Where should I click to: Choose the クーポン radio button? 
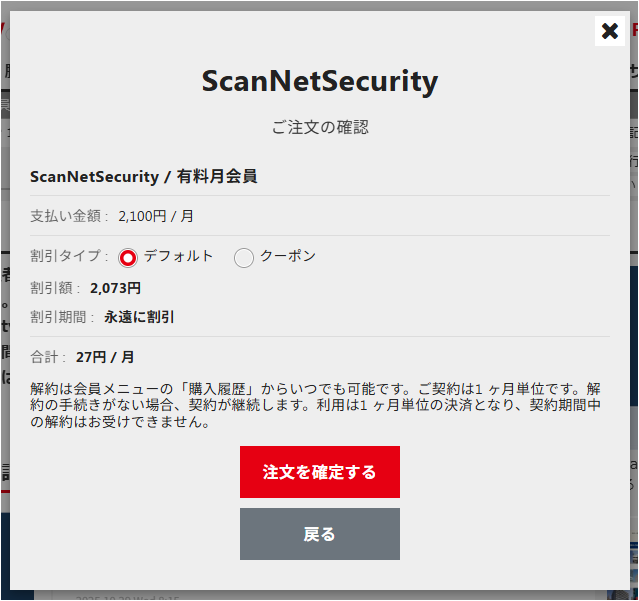[244, 258]
